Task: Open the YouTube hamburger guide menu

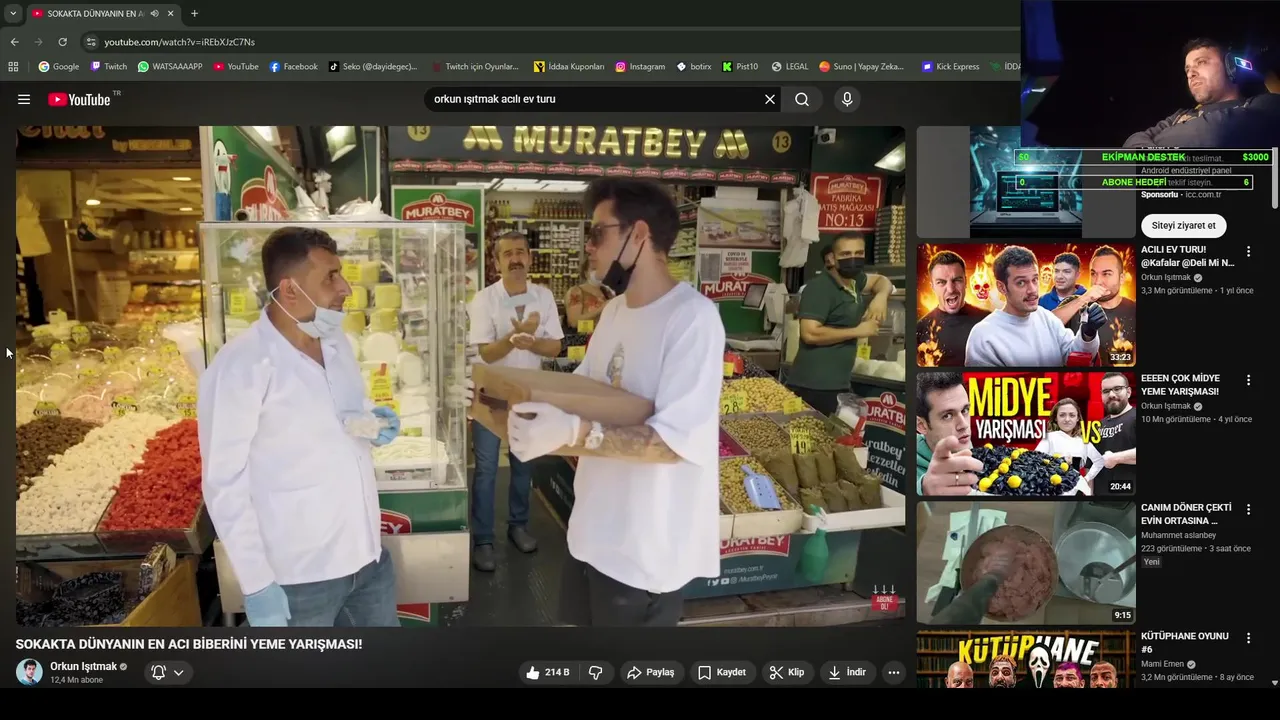Action: [24, 99]
